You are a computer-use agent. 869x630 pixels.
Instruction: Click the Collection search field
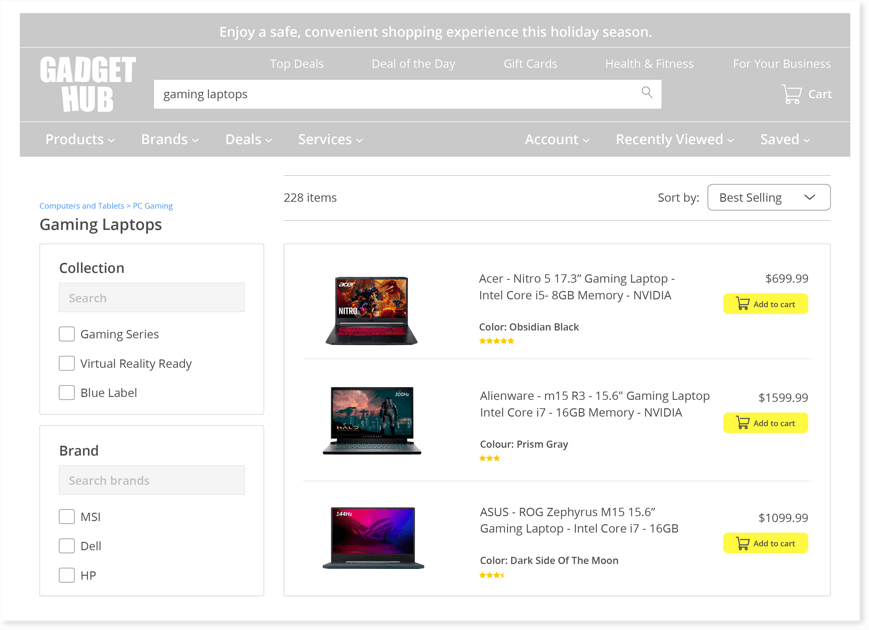tap(152, 298)
